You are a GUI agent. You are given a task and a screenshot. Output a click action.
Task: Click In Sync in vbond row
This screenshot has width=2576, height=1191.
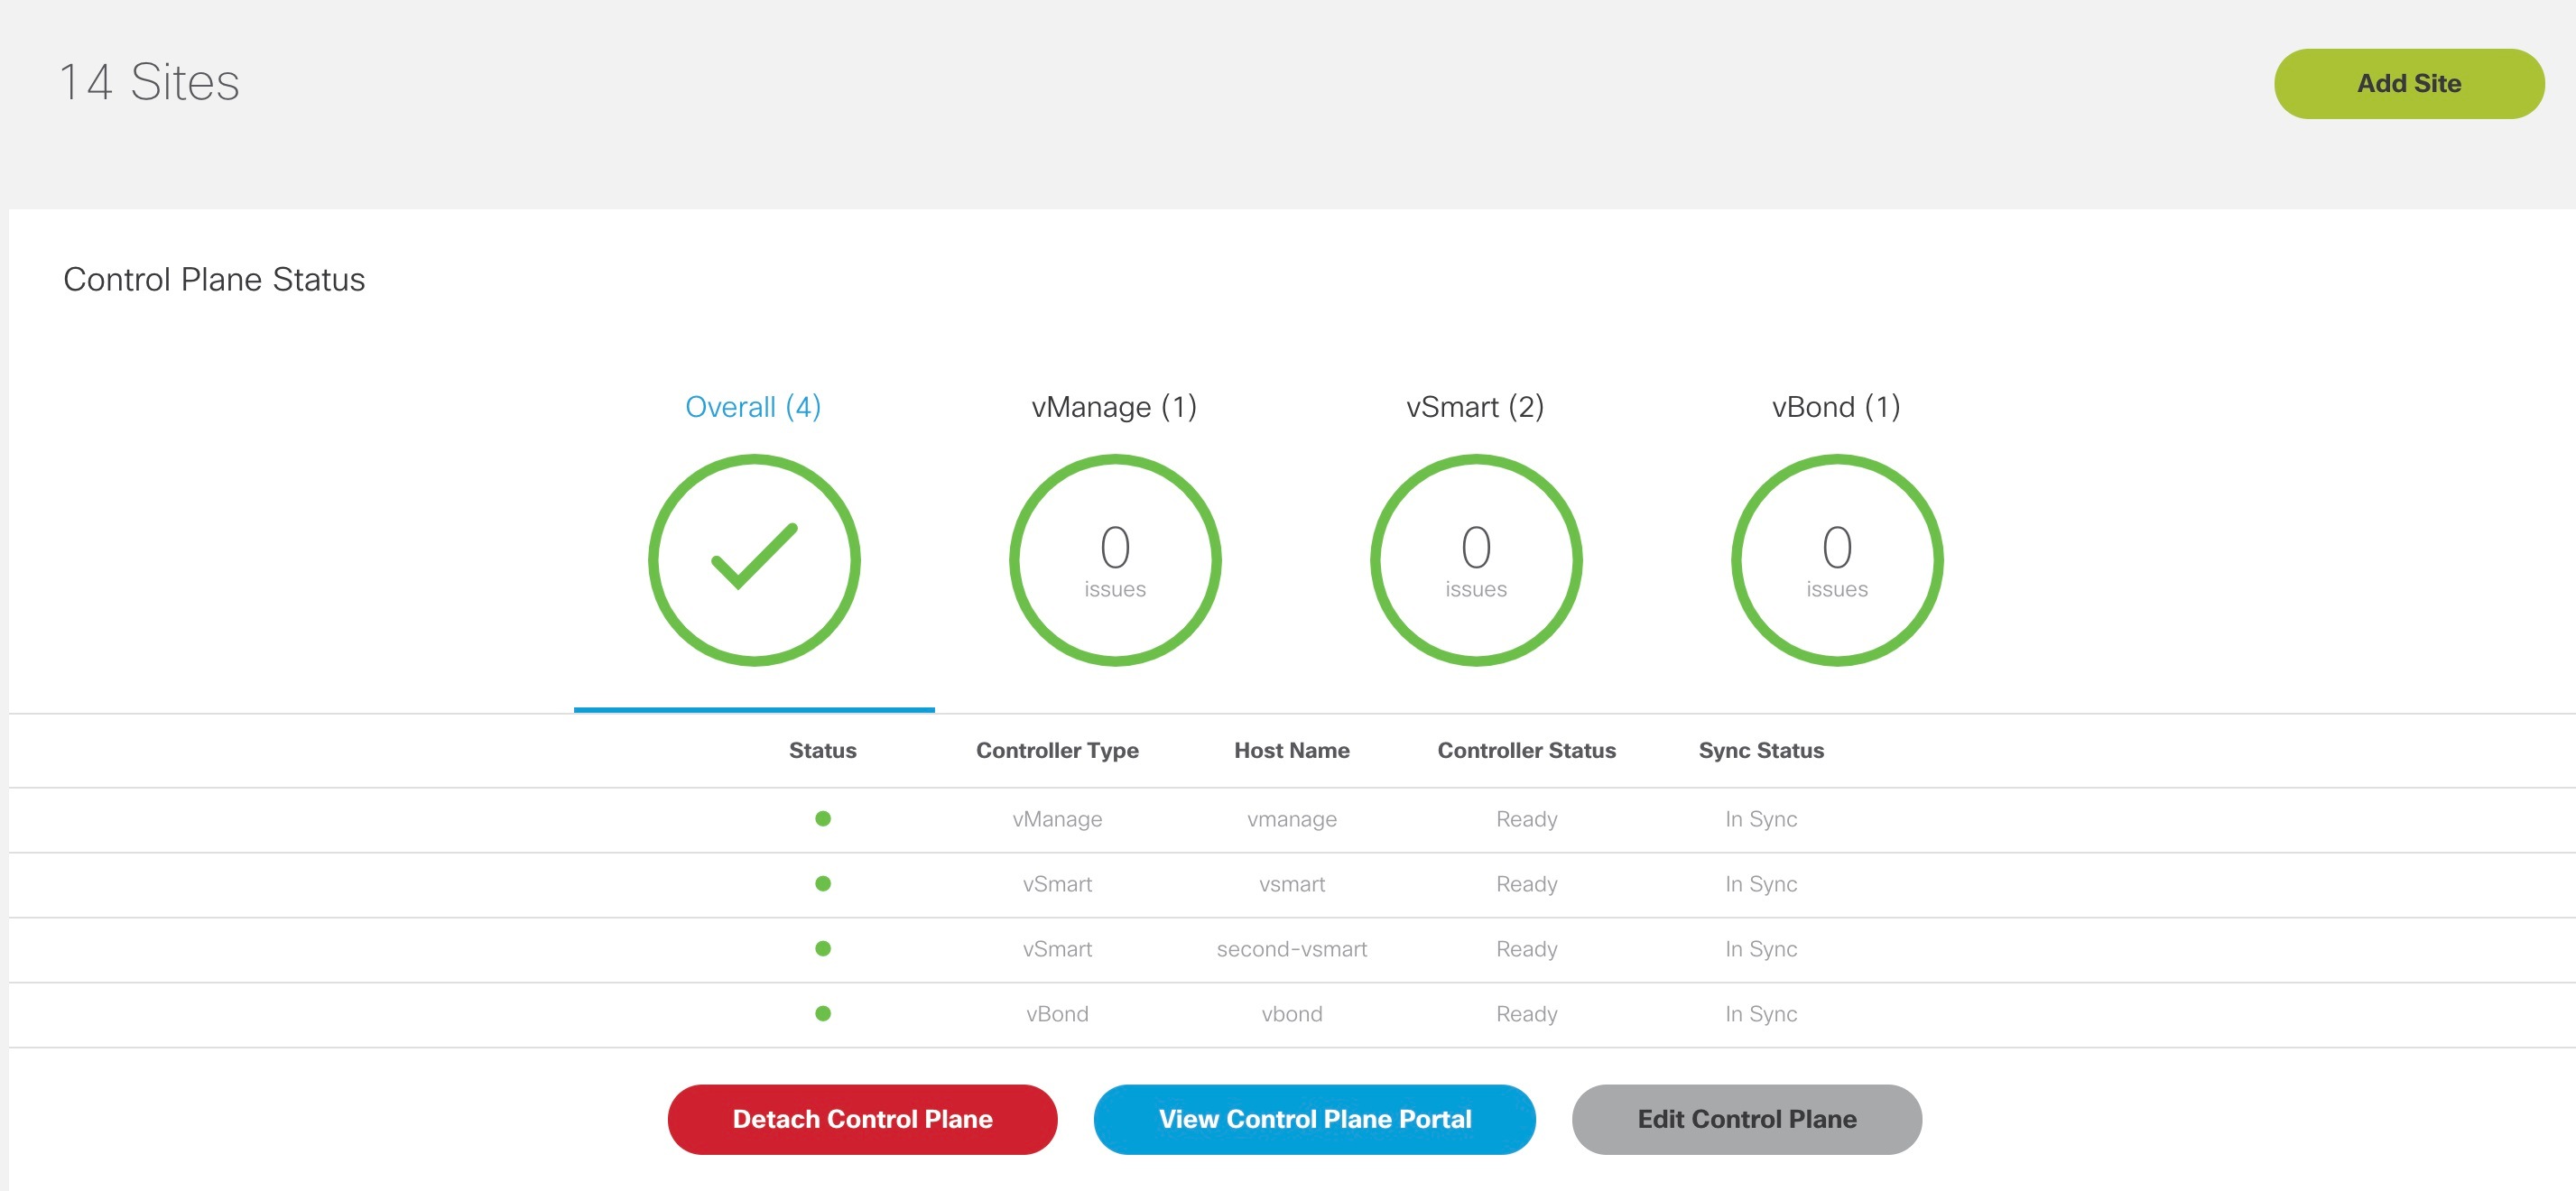pyautogui.click(x=1760, y=1014)
